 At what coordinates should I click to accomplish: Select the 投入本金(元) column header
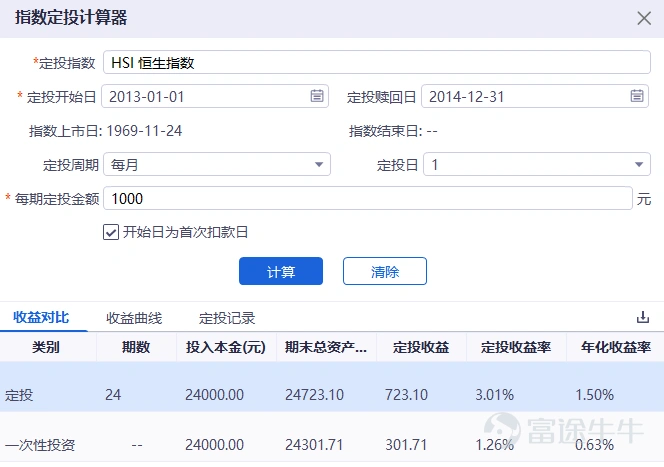(x=226, y=347)
